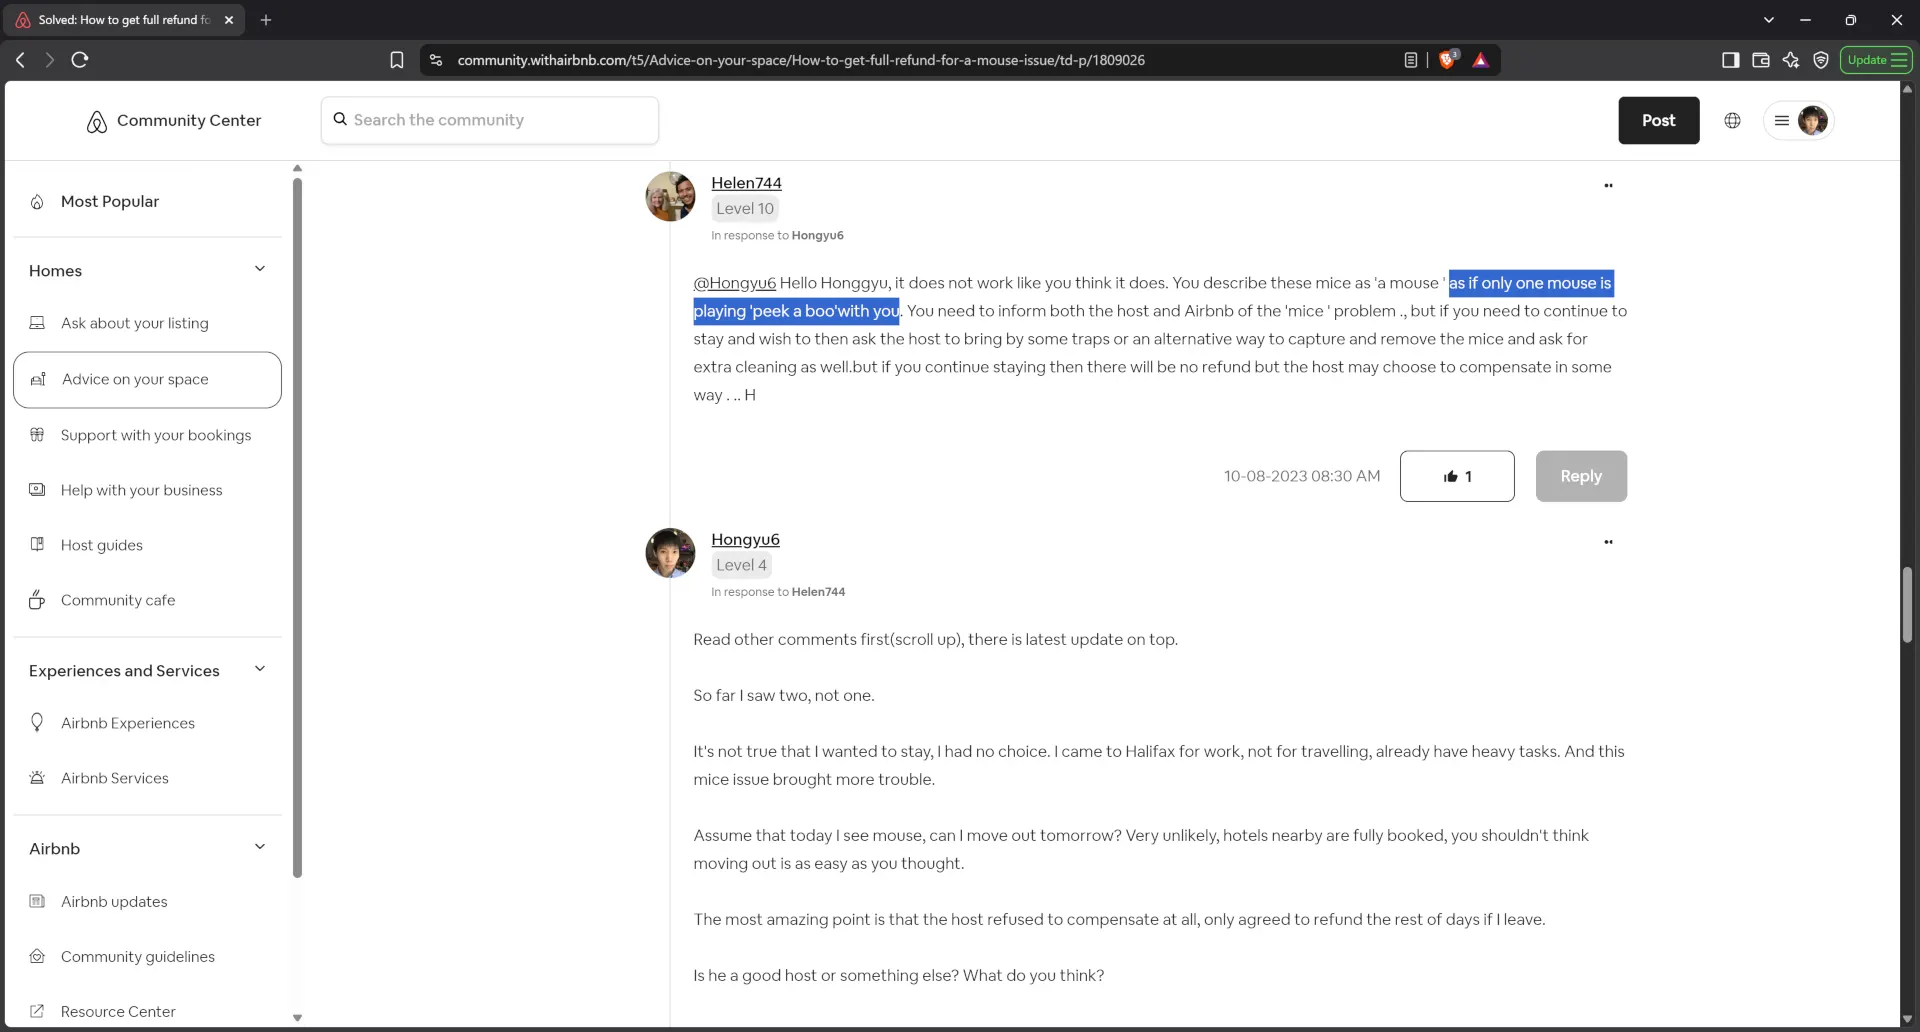Open Hongyu6's profile link
The image size is (1920, 1032).
click(745, 539)
